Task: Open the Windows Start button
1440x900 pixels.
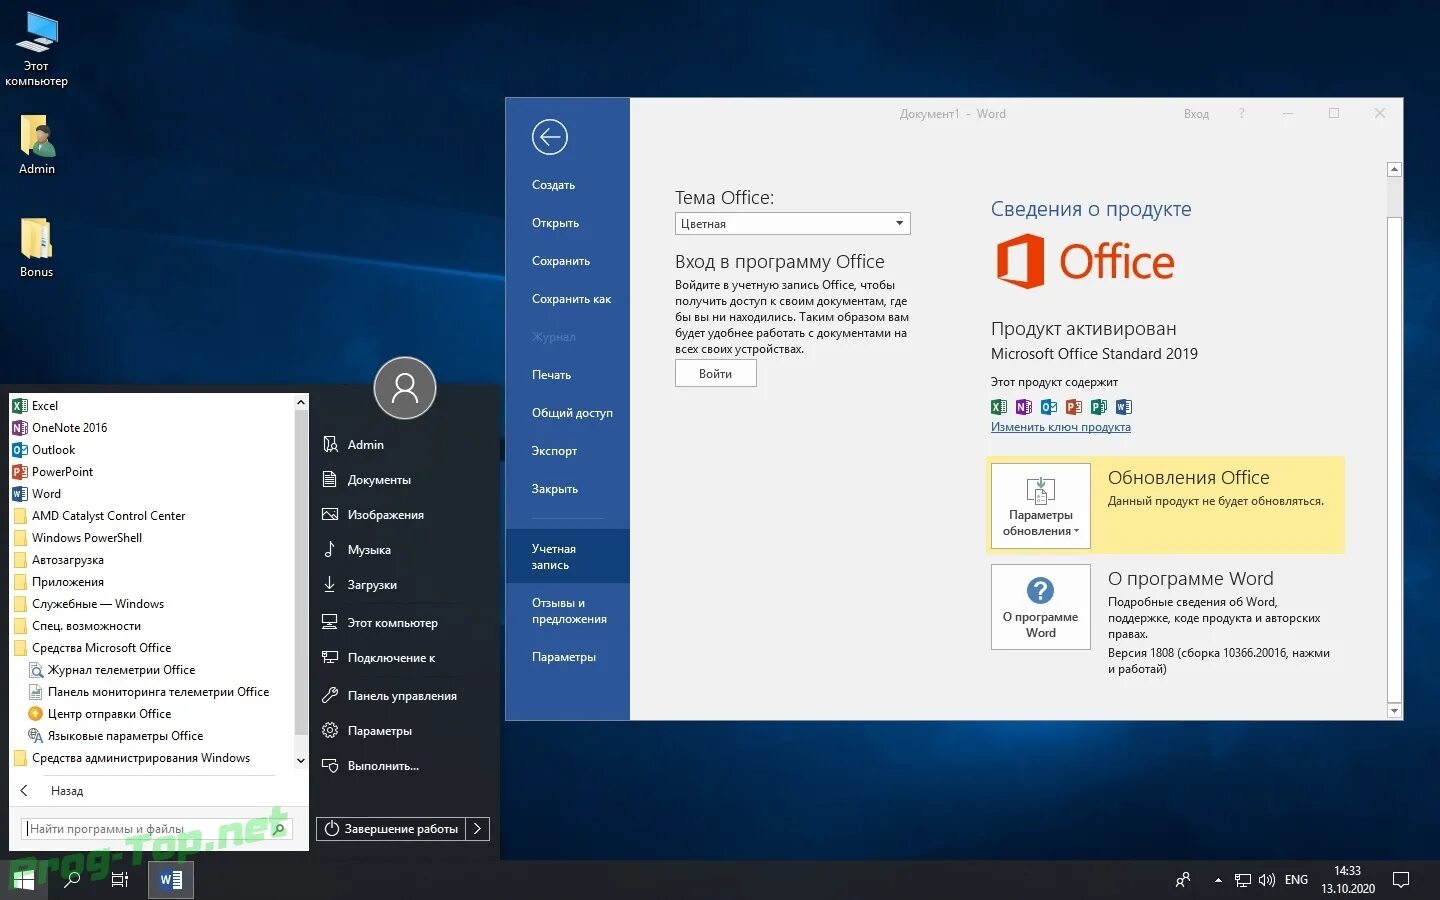Action: click(x=23, y=880)
